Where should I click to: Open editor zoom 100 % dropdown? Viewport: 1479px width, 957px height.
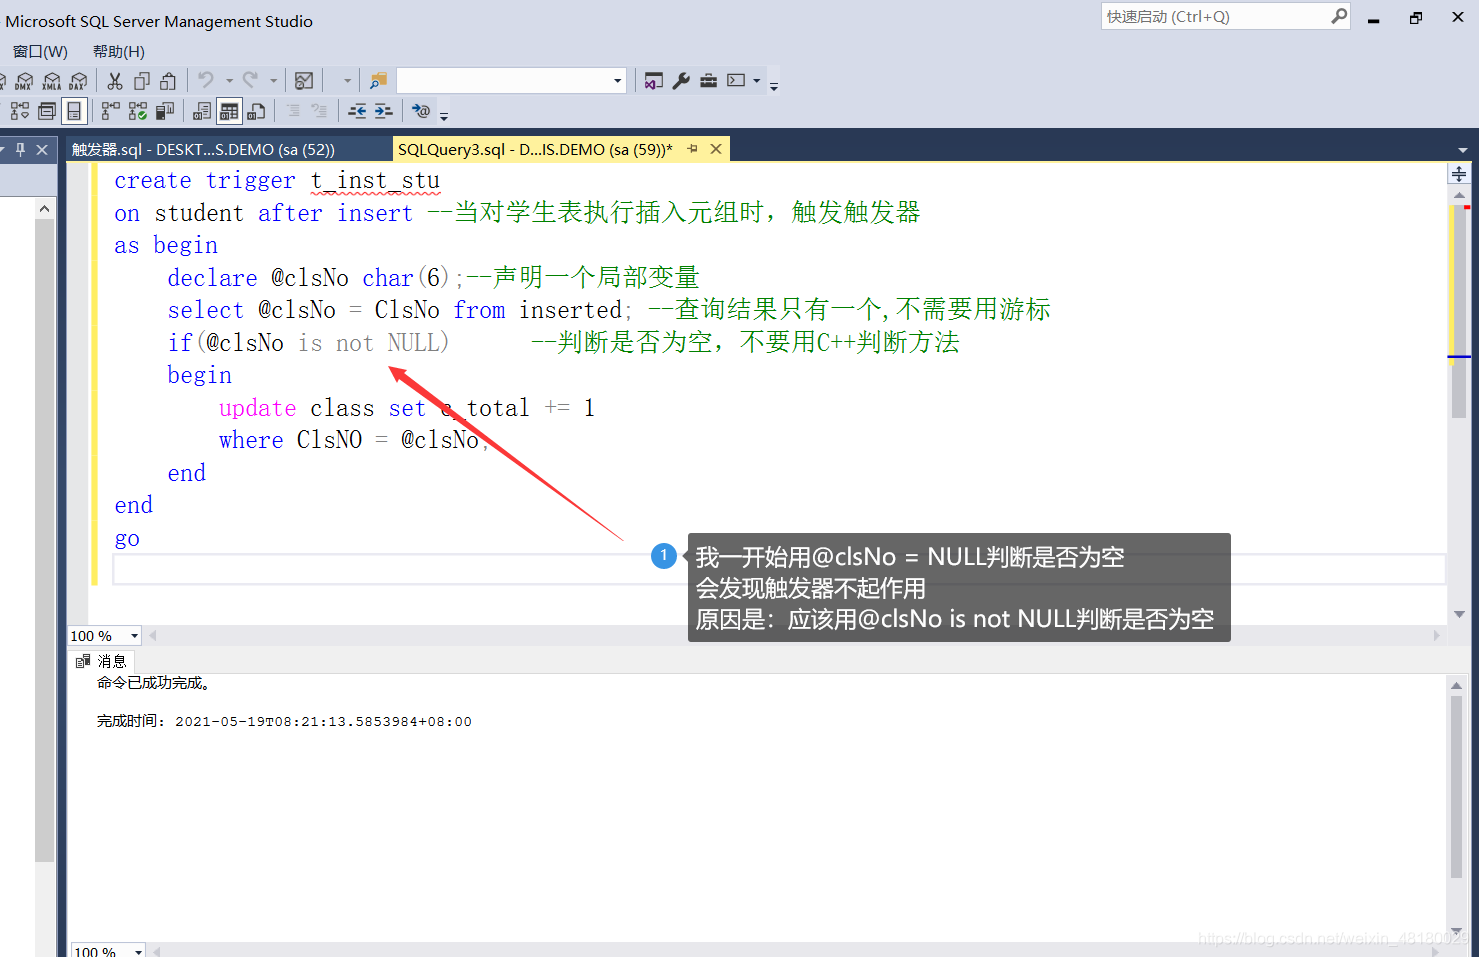coord(134,636)
